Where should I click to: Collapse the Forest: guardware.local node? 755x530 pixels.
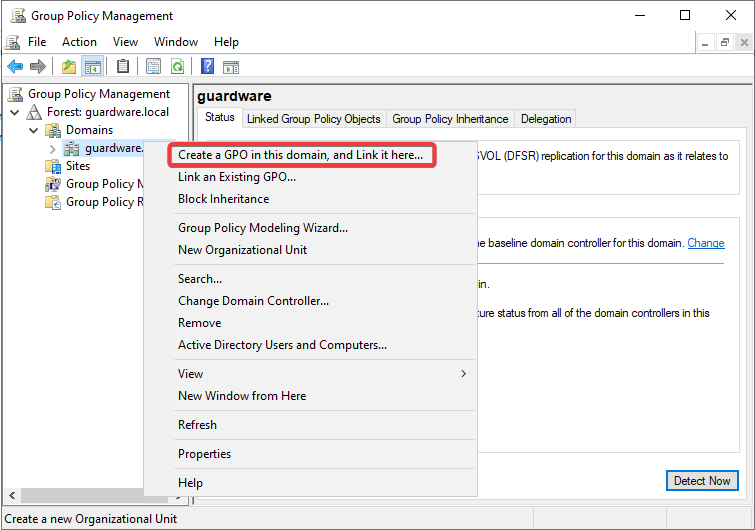[x=15, y=112]
